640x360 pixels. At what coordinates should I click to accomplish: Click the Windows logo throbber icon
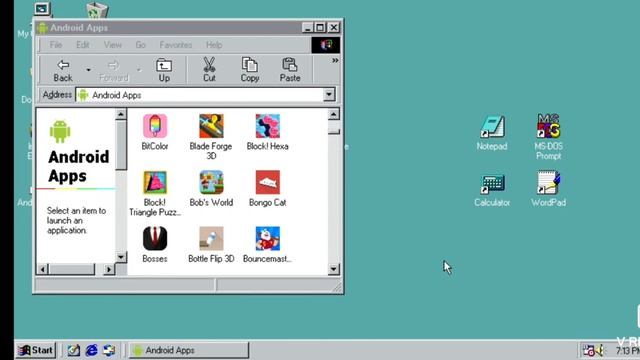point(326,45)
